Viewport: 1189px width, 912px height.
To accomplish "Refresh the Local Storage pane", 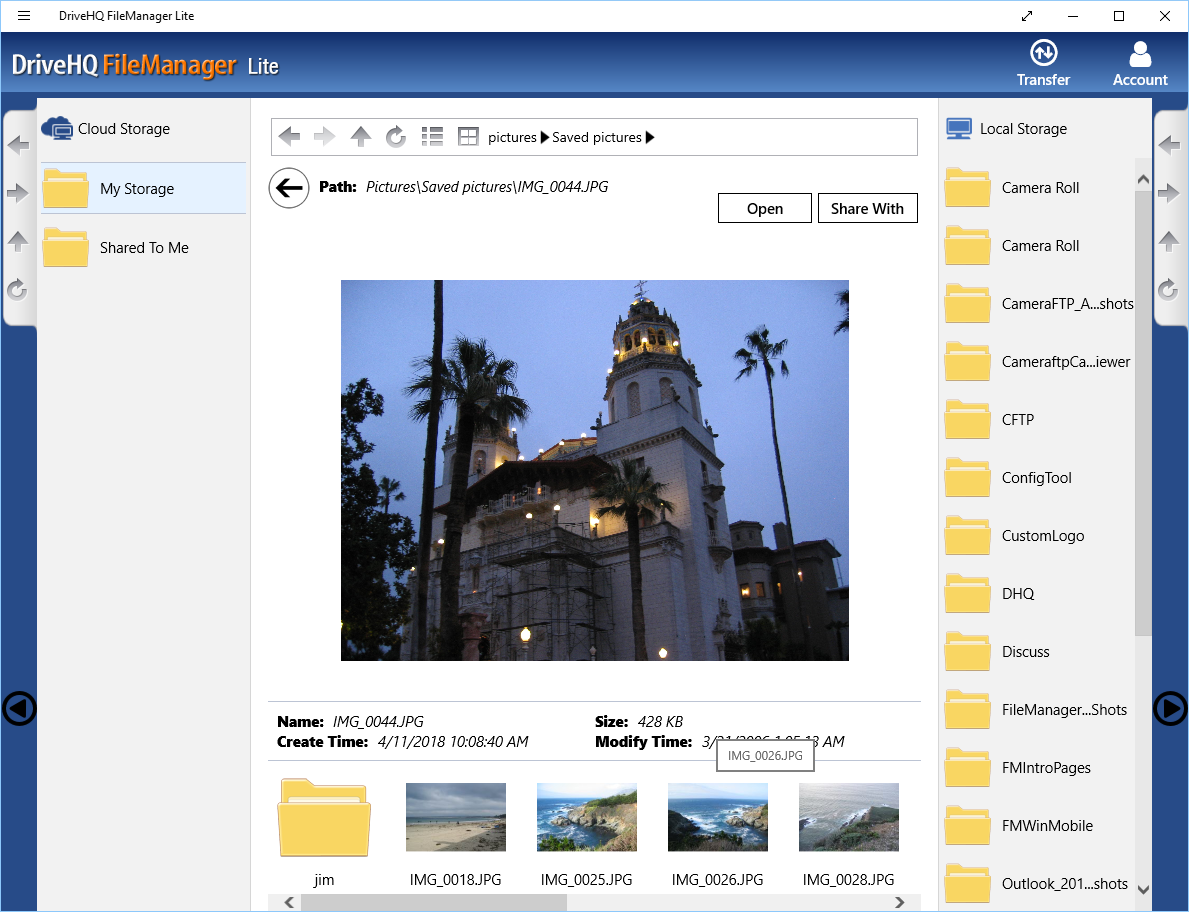I will (x=1168, y=290).
